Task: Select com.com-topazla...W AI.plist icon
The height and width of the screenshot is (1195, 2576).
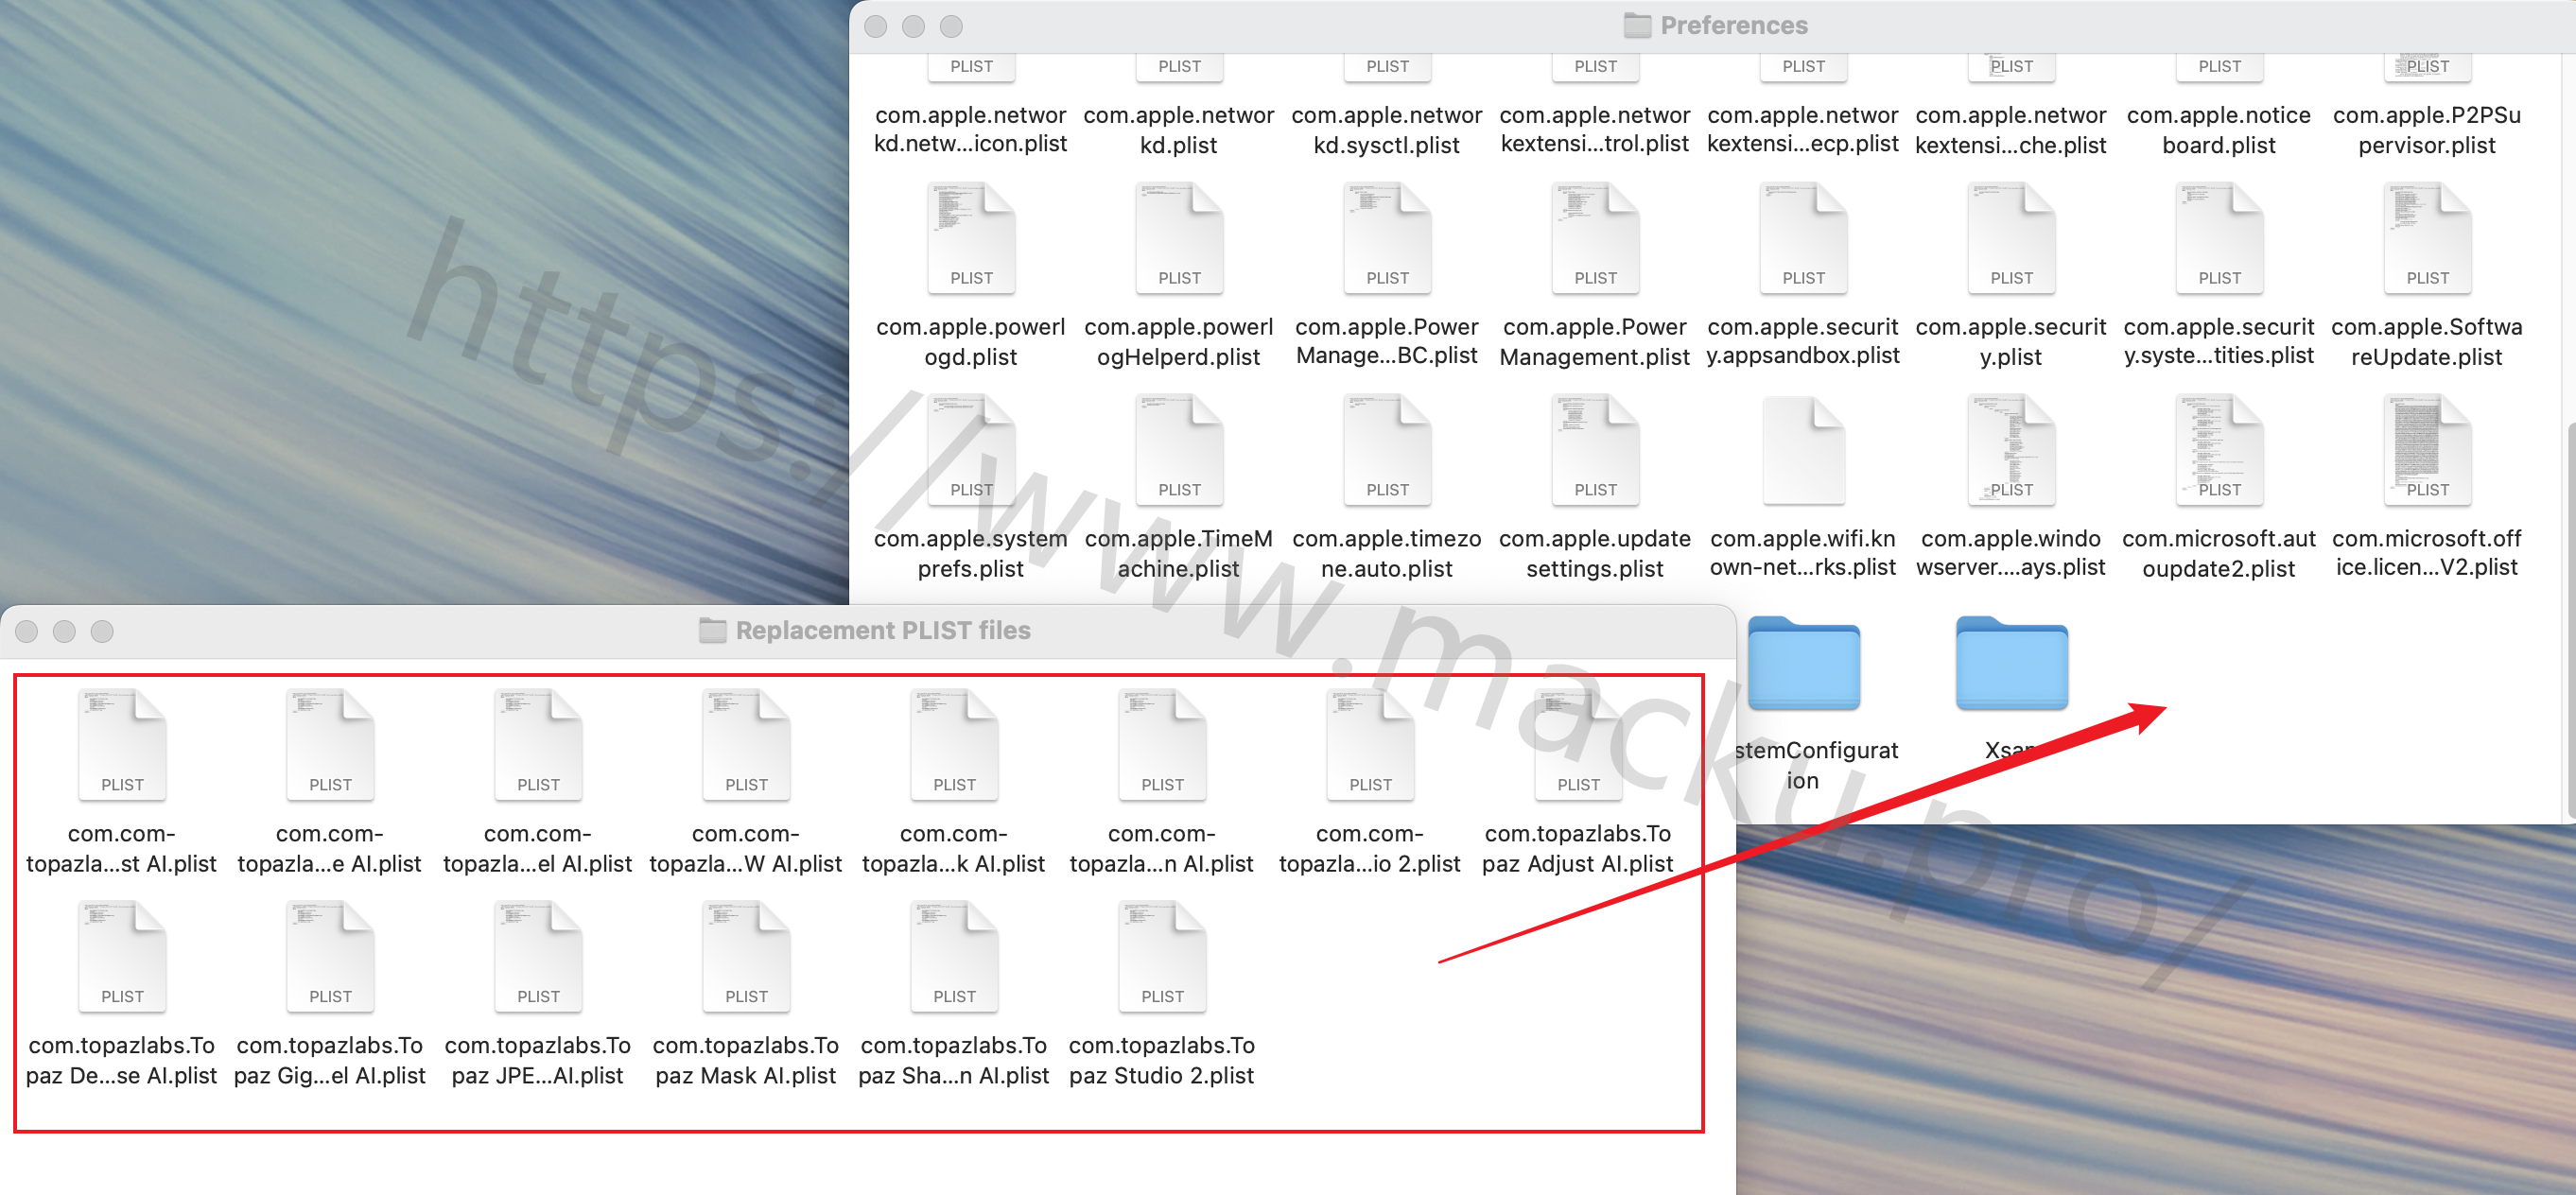Action: 746,745
